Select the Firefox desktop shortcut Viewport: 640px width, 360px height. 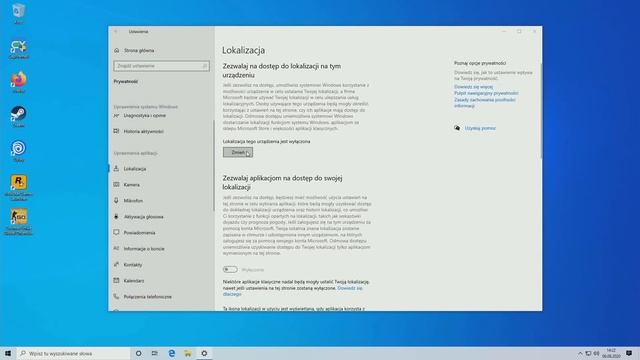tap(18, 82)
